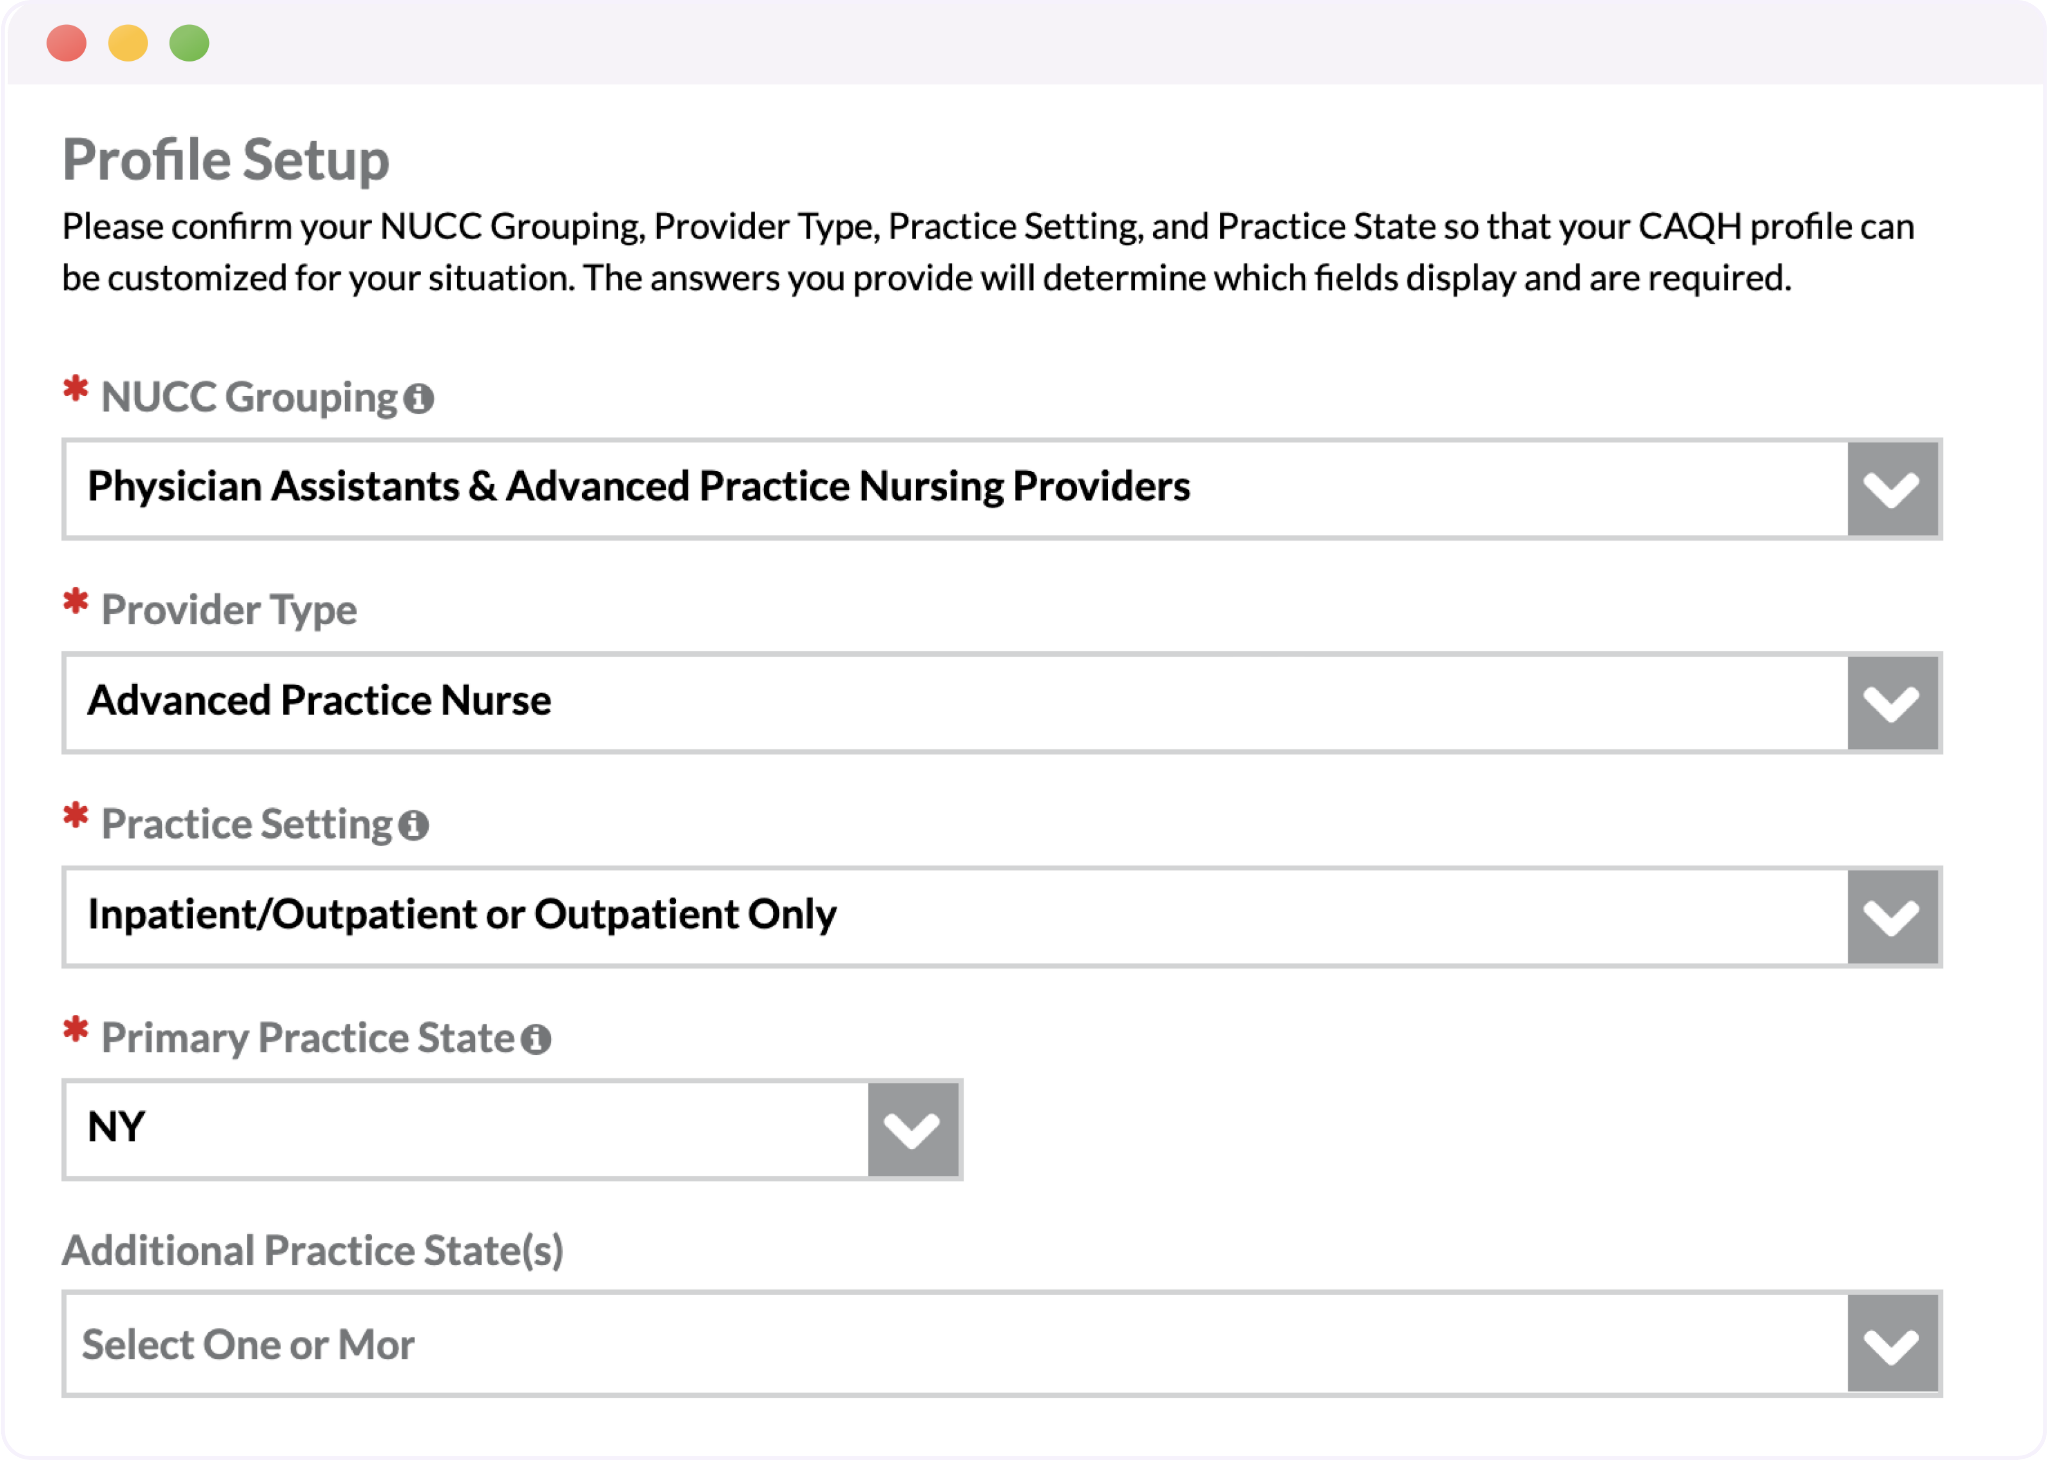Open the Provider Type dropdown arrow

click(1892, 703)
